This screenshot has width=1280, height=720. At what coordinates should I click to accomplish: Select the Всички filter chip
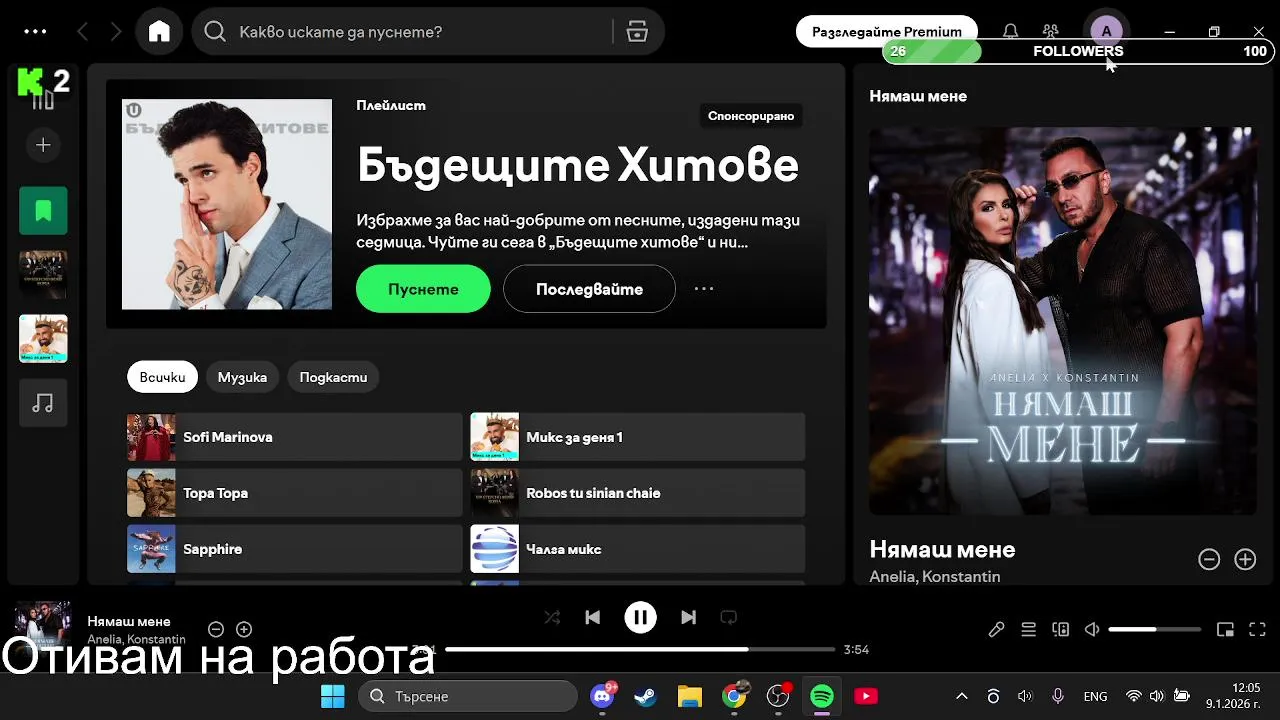pyautogui.click(x=162, y=377)
